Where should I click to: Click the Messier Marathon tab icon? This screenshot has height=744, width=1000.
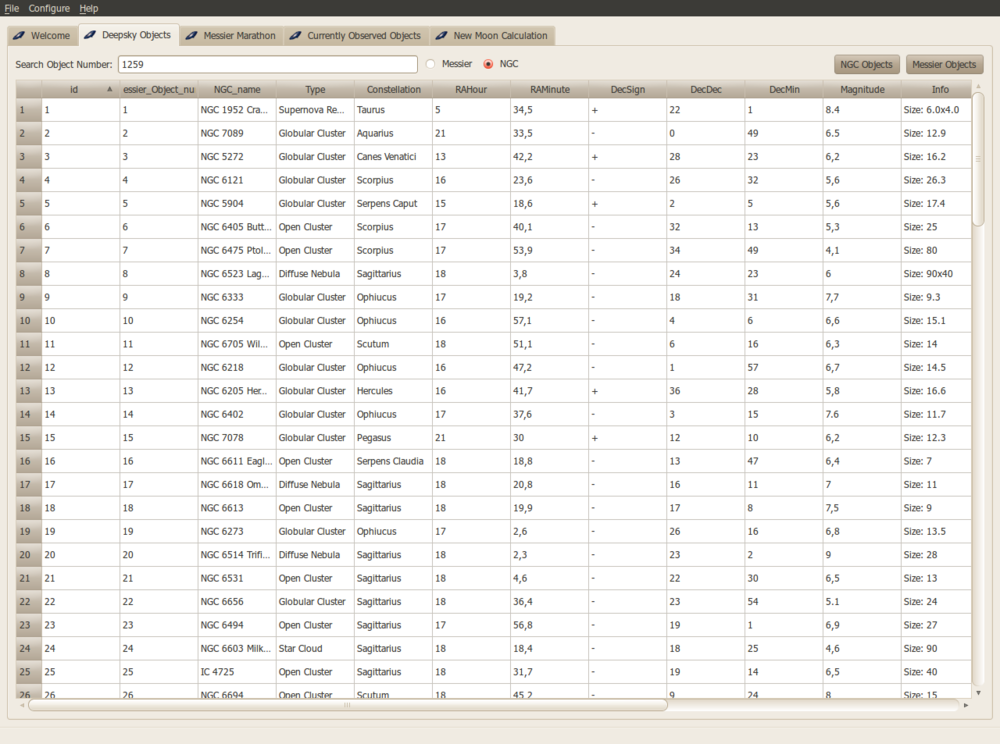point(192,36)
